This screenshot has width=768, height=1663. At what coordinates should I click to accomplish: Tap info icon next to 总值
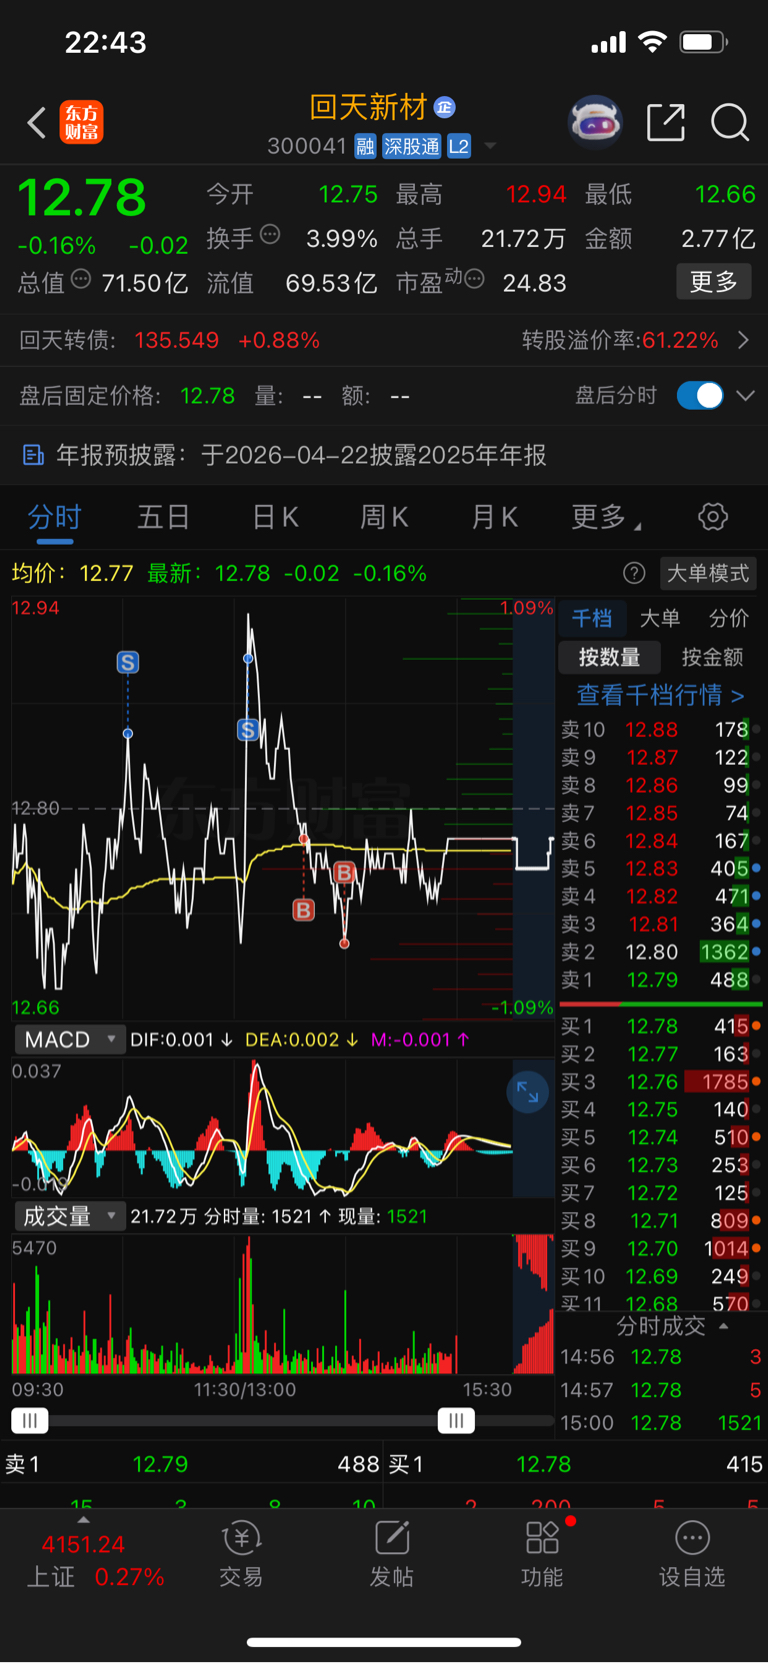click(x=81, y=279)
